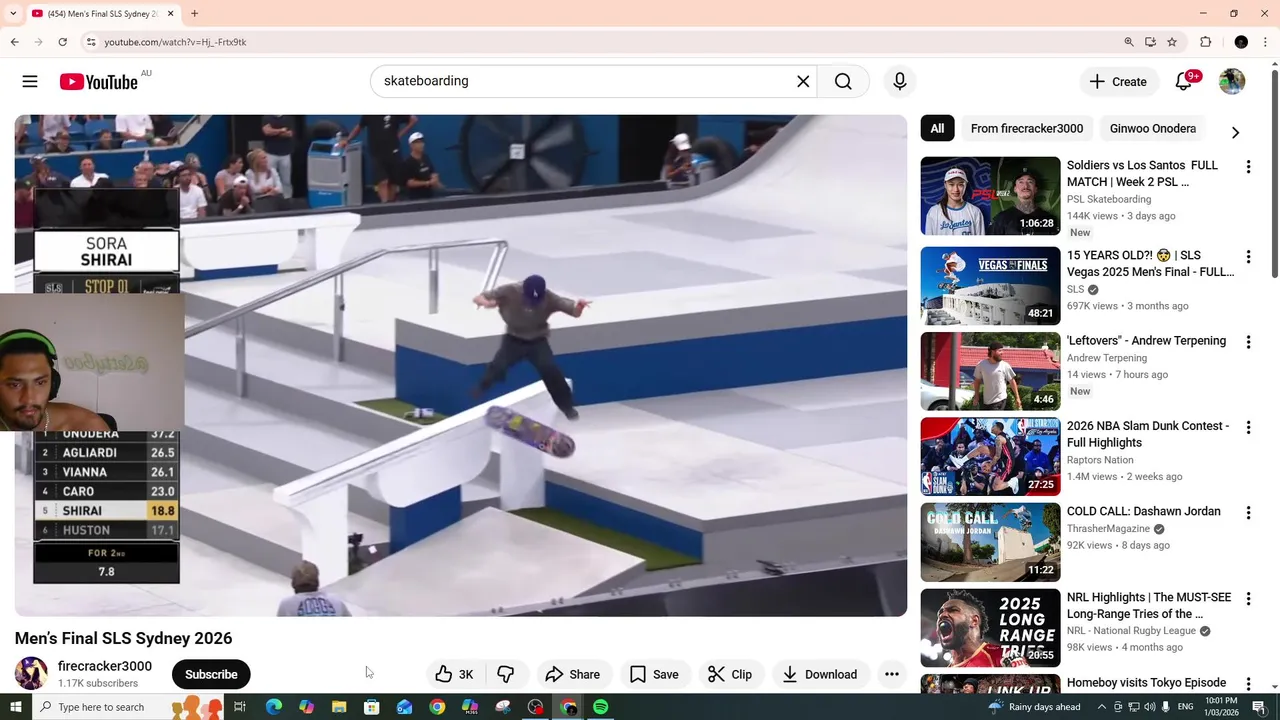This screenshot has width=1280, height=720.
Task: Share the video
Action: [572, 674]
